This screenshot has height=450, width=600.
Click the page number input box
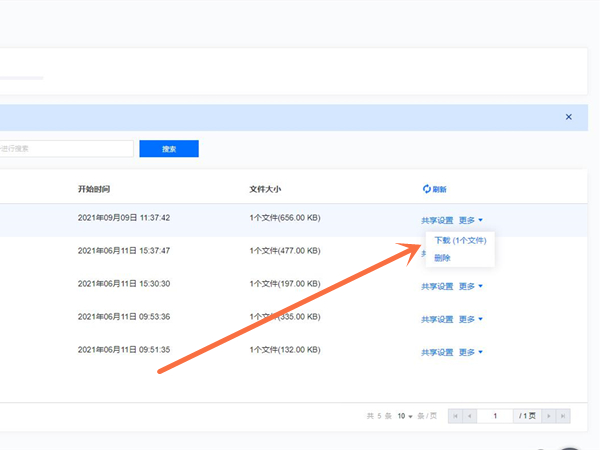coord(495,415)
